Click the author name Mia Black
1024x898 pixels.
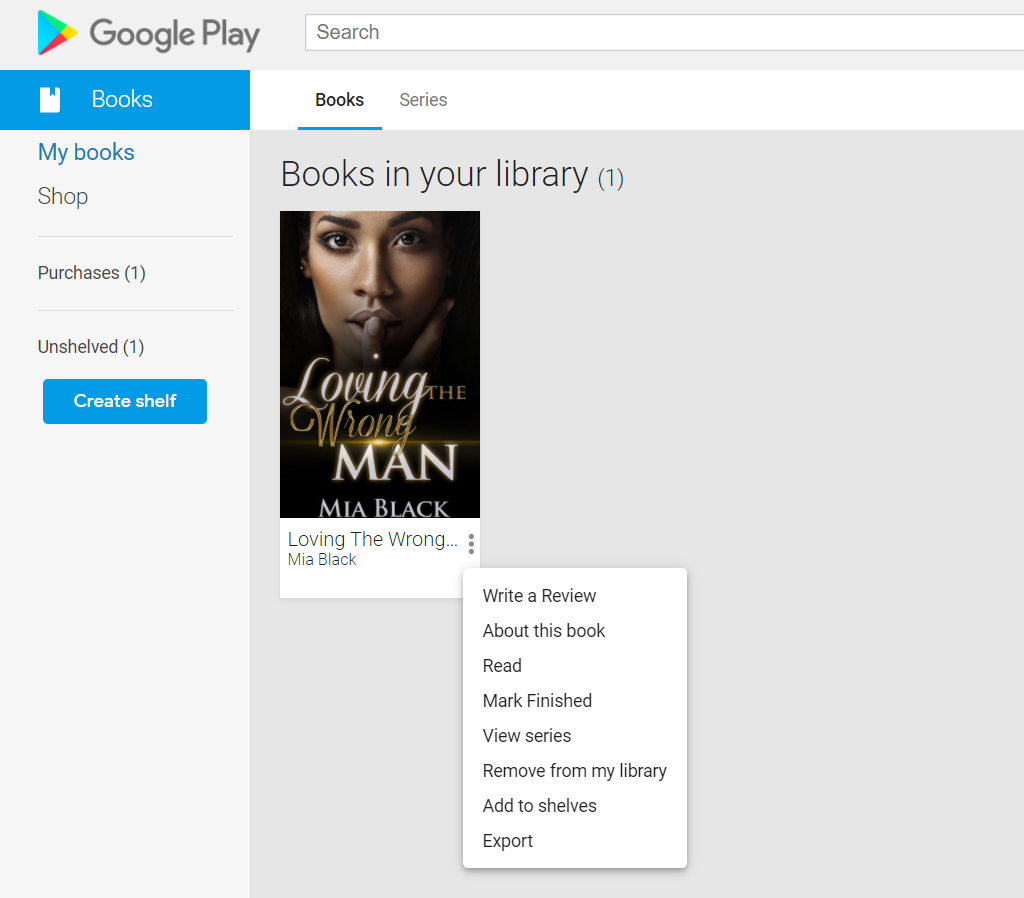[x=322, y=560]
